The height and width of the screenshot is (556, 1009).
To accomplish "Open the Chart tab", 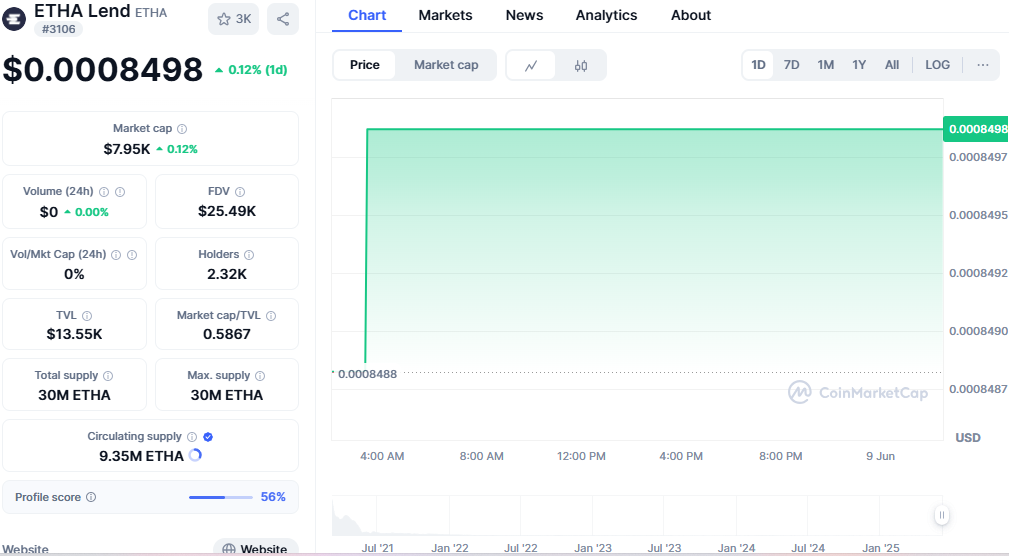I will 367,15.
